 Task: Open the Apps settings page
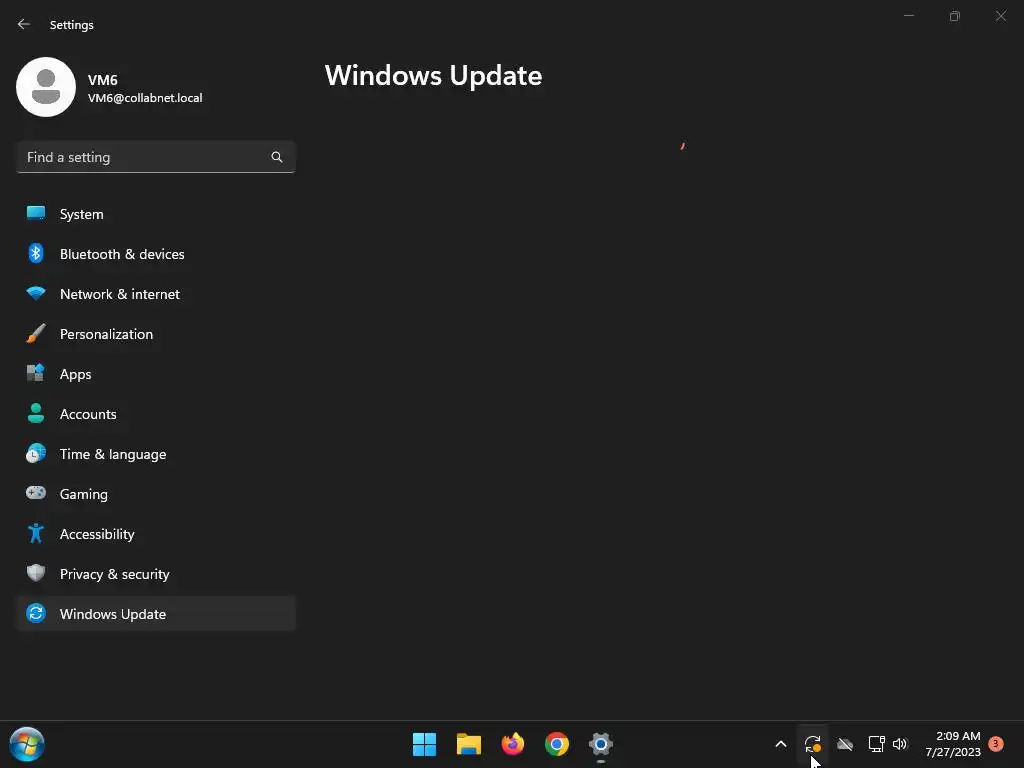pyautogui.click(x=155, y=374)
